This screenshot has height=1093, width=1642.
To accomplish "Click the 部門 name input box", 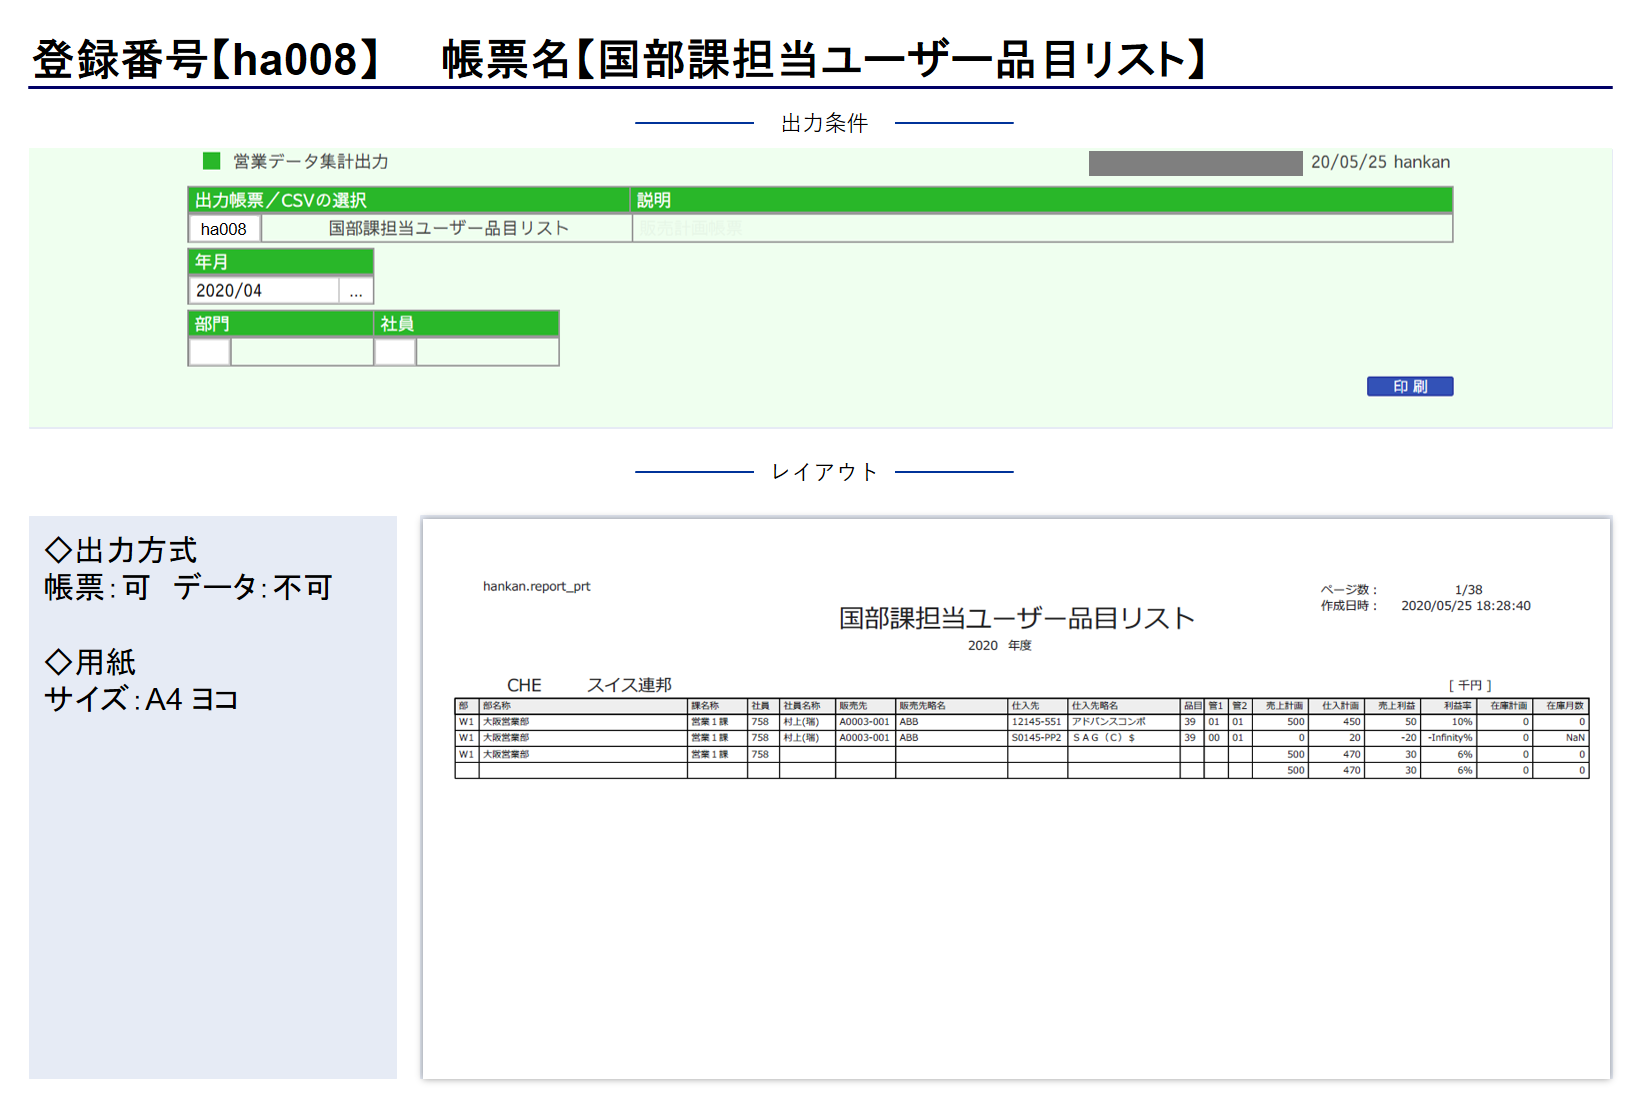I will pyautogui.click(x=302, y=352).
